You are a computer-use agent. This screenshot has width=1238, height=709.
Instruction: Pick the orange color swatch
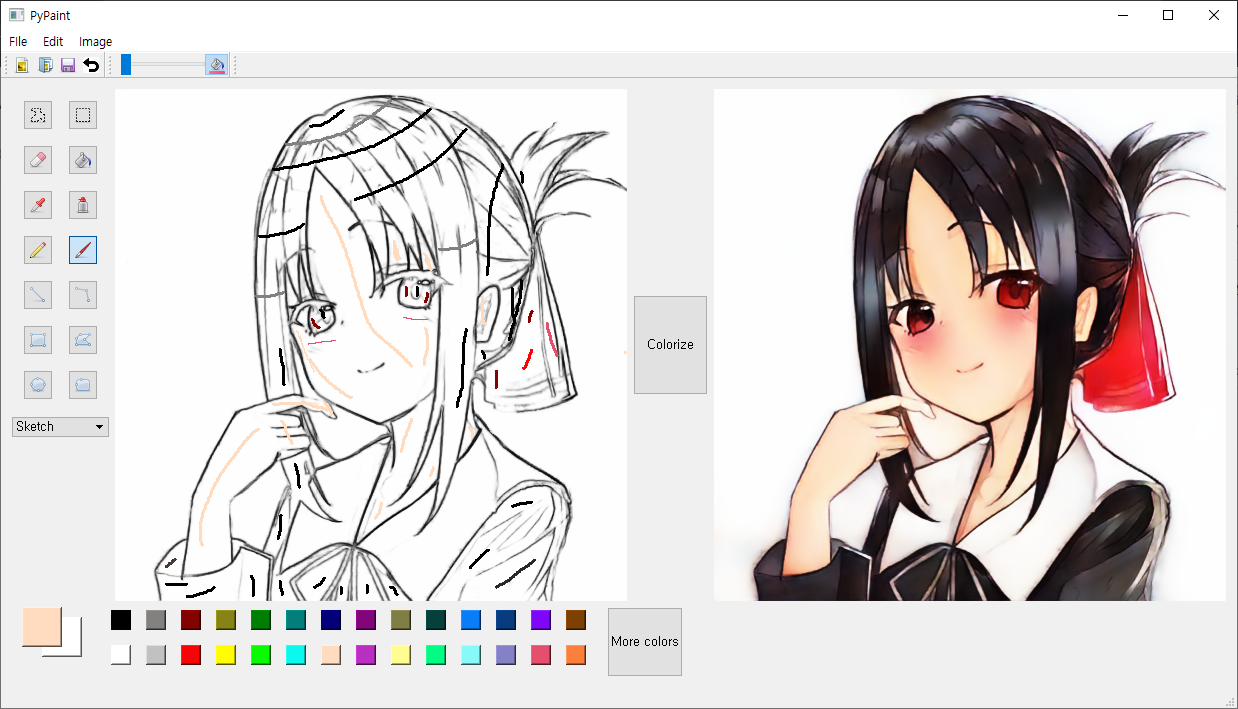pos(576,655)
